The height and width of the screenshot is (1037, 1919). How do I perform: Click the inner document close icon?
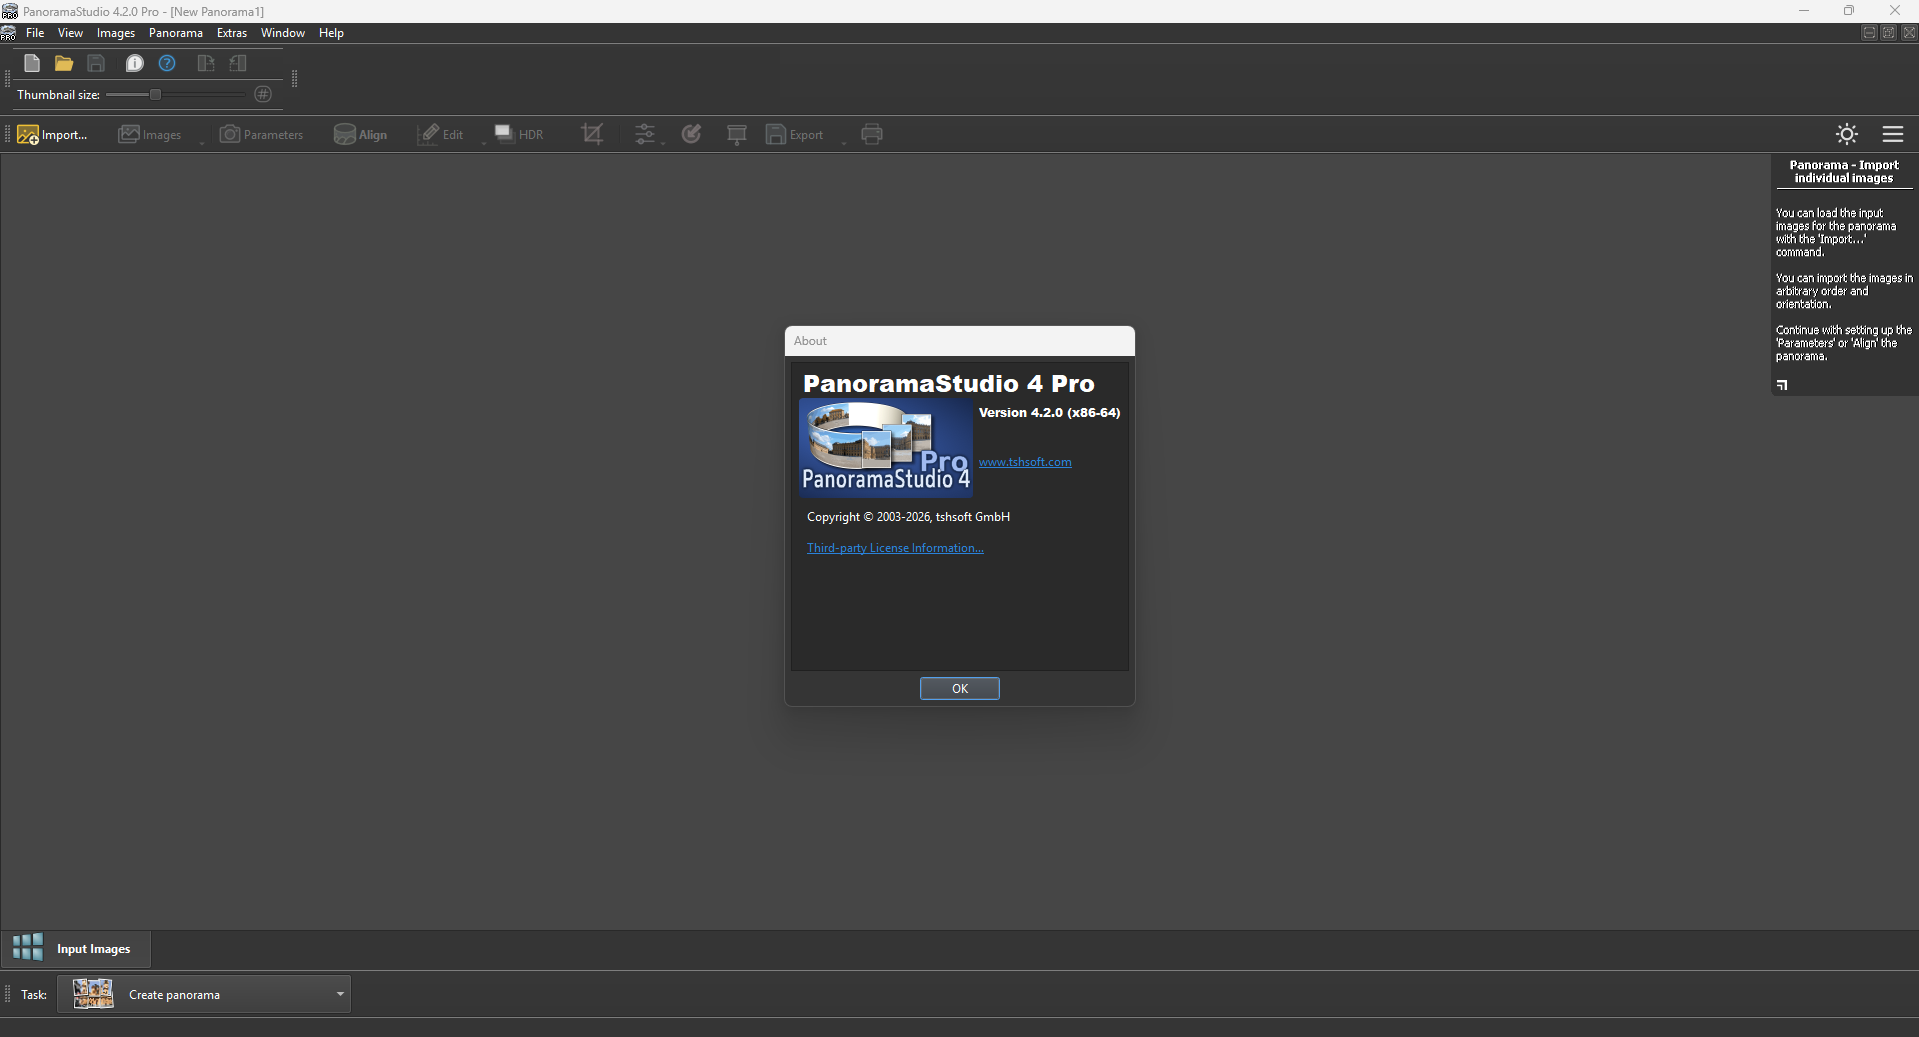1909,33
